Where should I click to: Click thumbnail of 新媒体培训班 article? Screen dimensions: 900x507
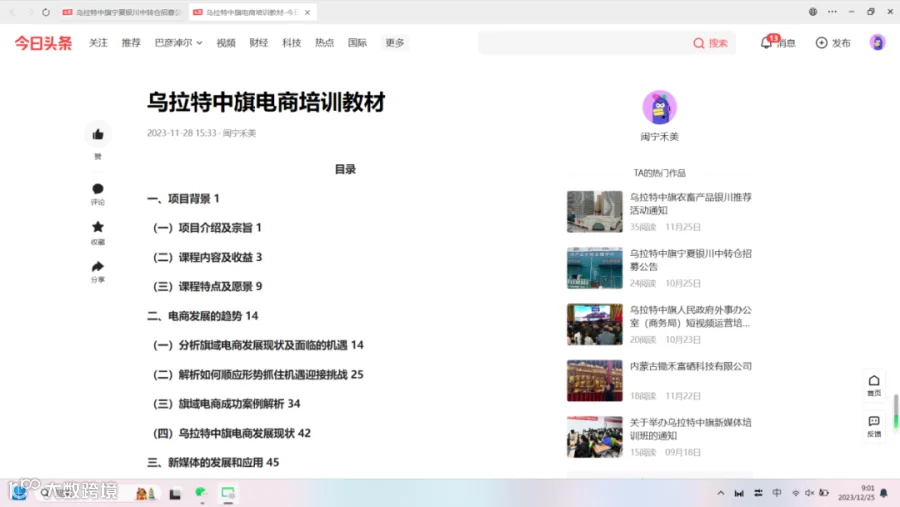pos(595,437)
